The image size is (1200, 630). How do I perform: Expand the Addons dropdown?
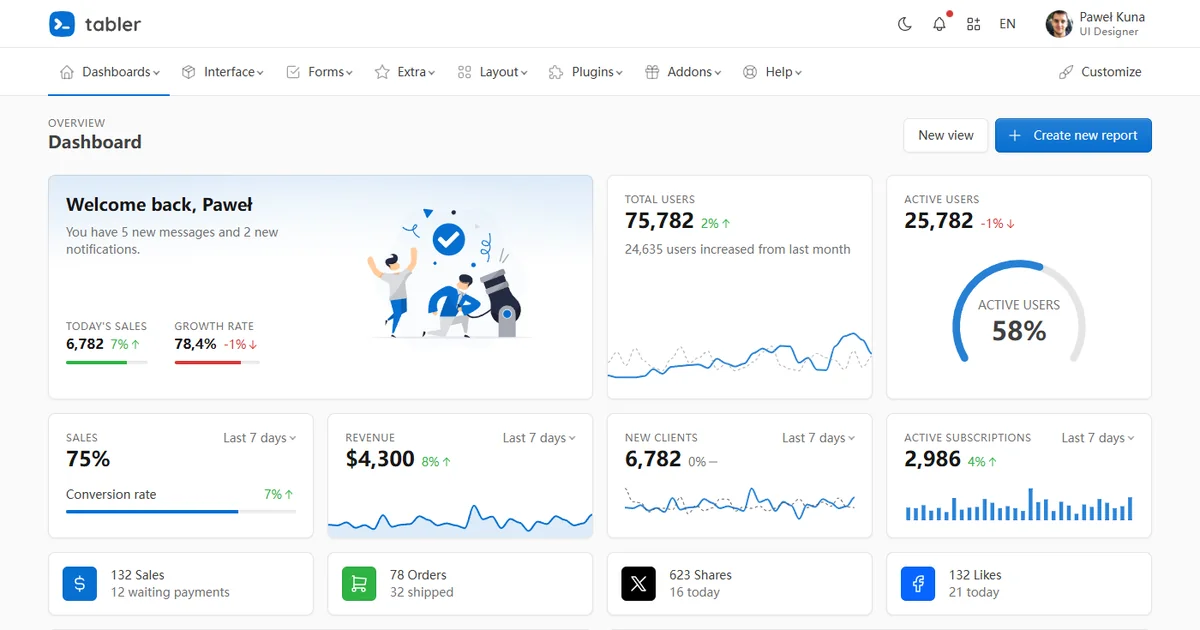tap(682, 72)
